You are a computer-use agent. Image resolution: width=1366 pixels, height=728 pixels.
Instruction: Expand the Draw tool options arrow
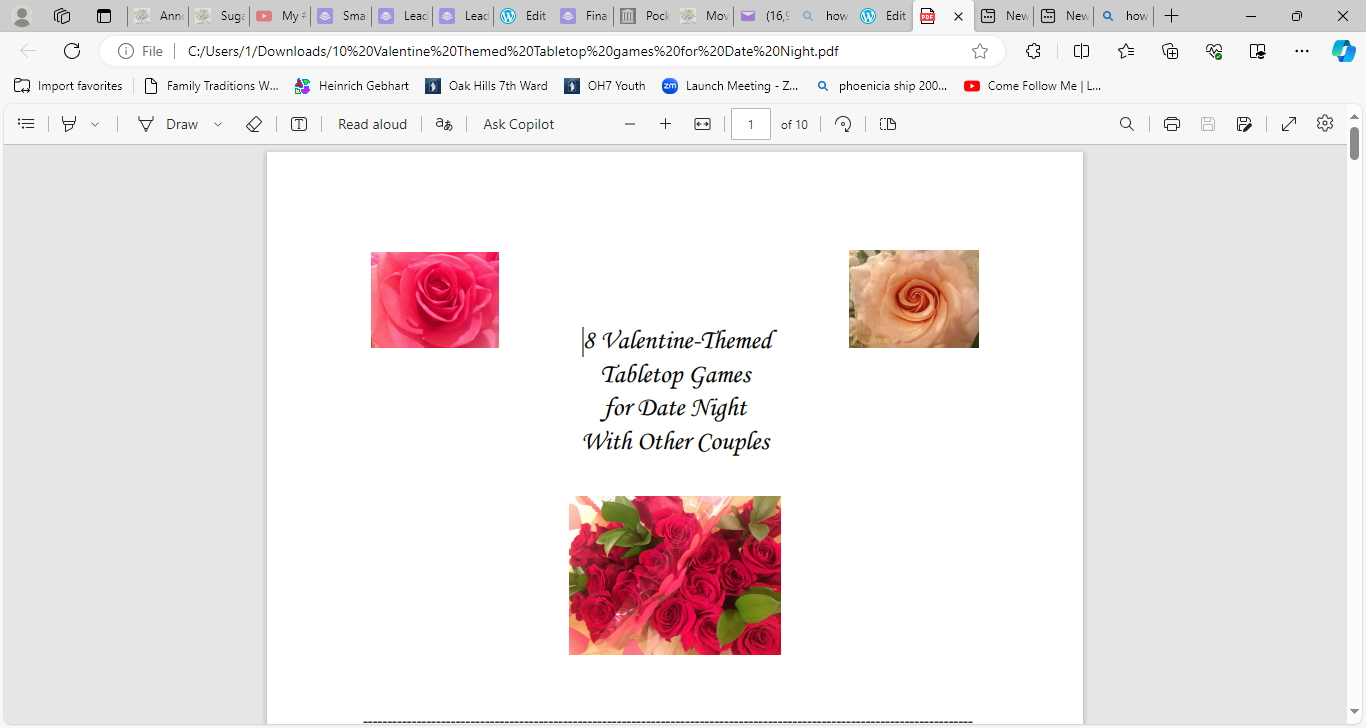[x=218, y=124]
